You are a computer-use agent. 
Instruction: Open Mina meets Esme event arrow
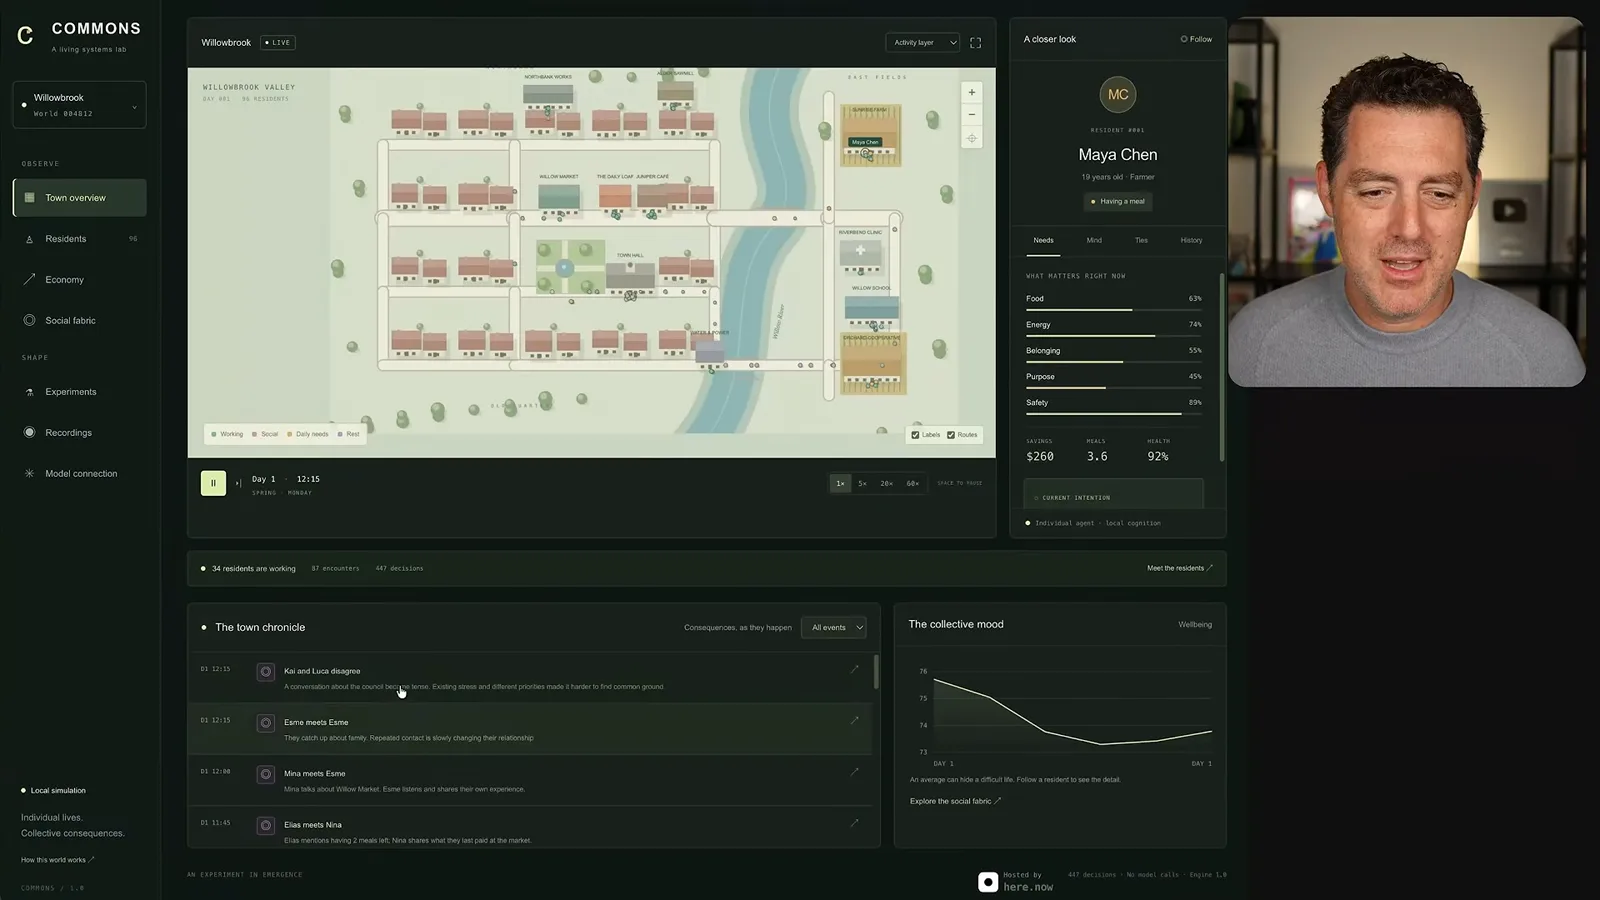[x=855, y=772]
